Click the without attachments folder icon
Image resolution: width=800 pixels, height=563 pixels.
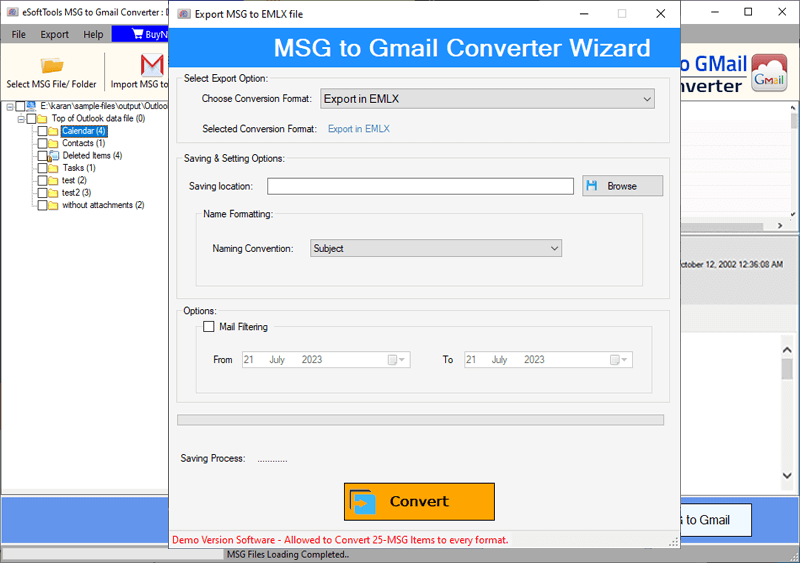[x=53, y=205]
